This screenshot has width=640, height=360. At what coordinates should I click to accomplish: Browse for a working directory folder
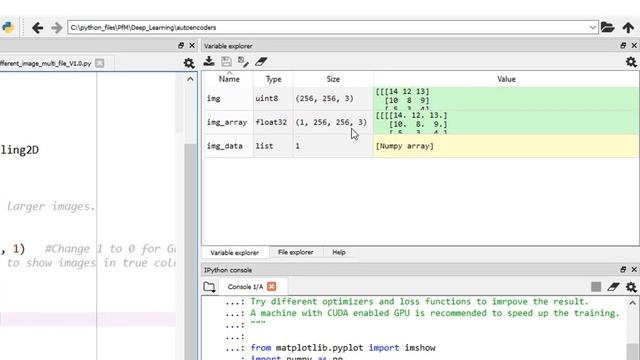click(607, 27)
